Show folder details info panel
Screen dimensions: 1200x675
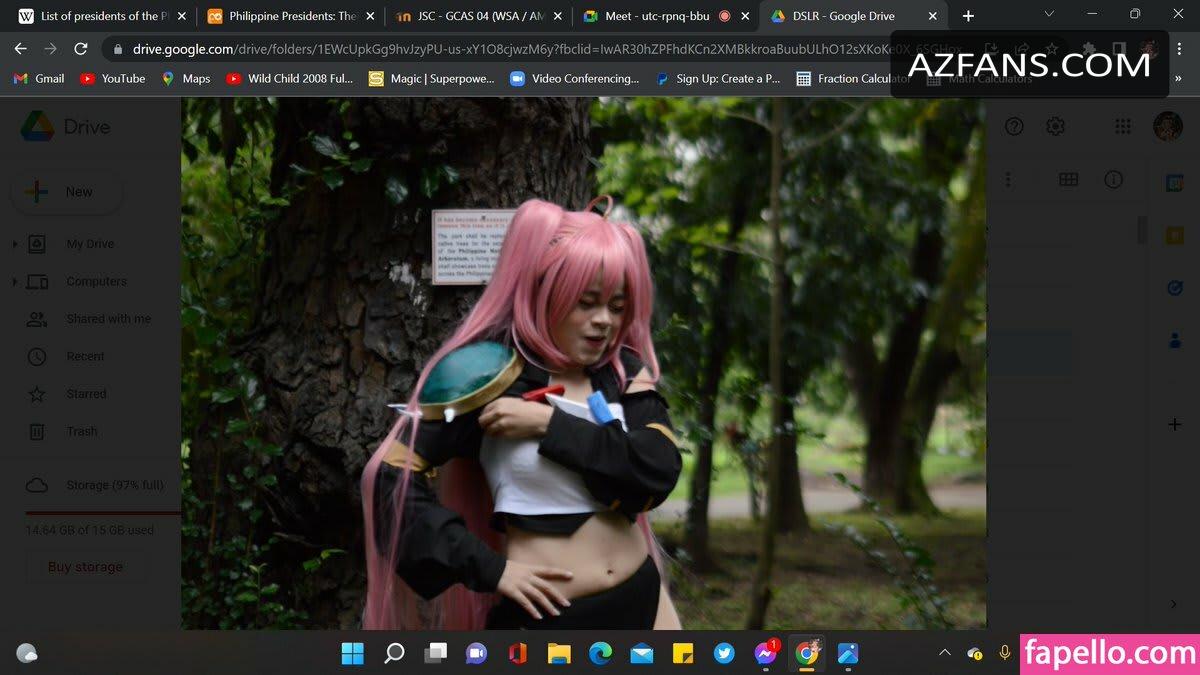point(1113,179)
